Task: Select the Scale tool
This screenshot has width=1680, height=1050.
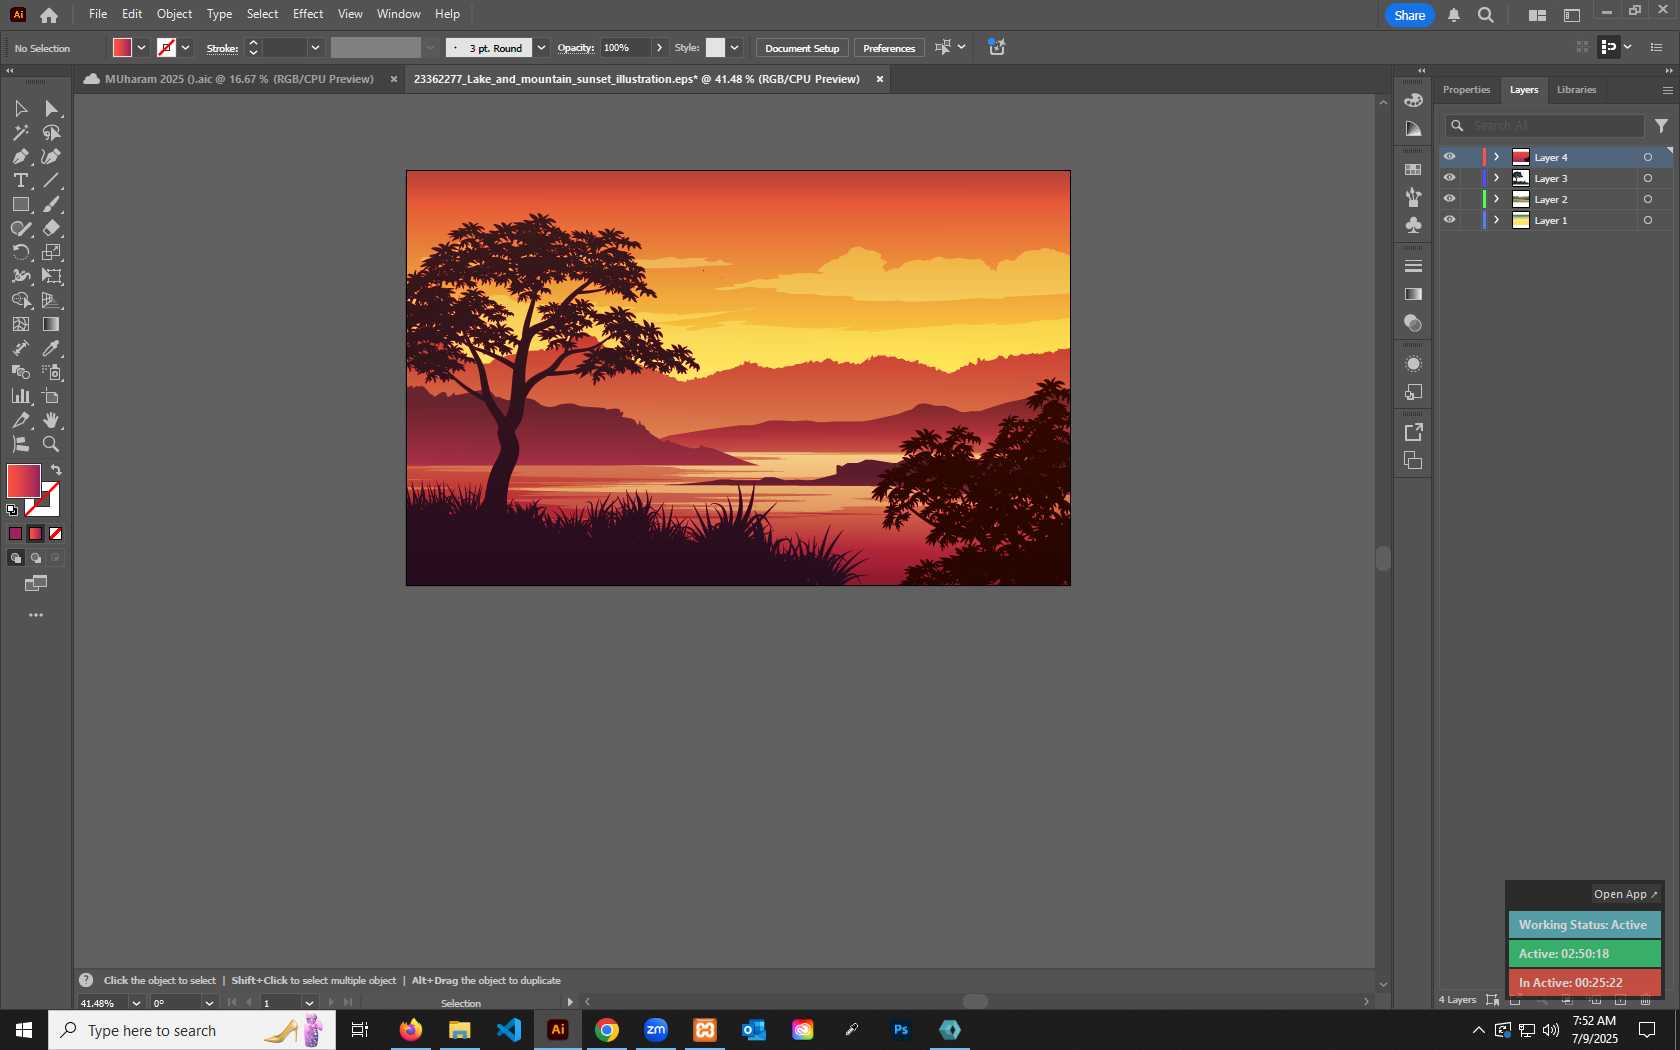Action: pyautogui.click(x=51, y=252)
